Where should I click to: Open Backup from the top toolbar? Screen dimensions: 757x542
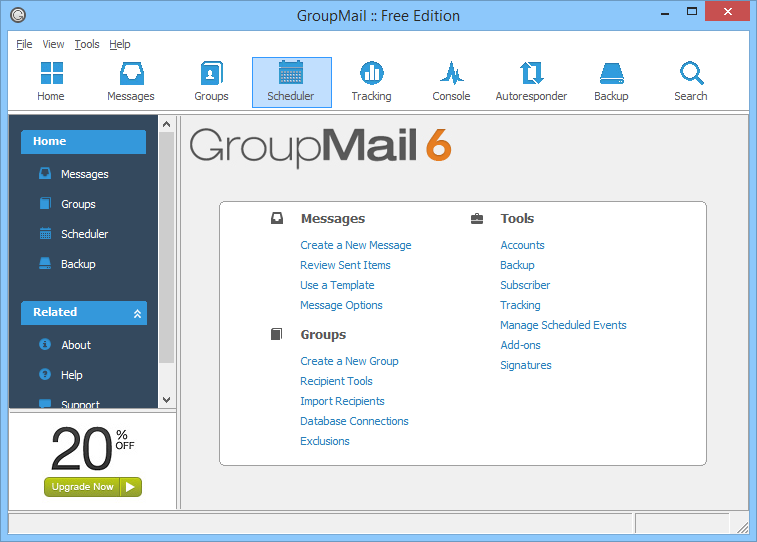coord(611,82)
